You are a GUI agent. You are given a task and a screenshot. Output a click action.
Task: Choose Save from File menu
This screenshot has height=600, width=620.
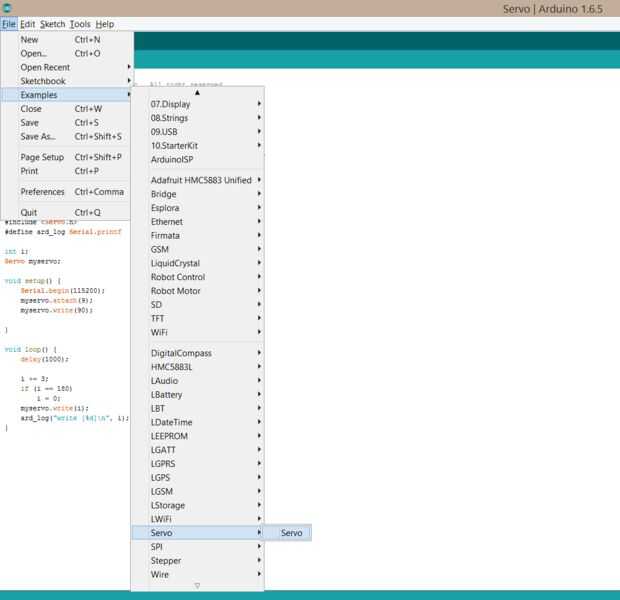click(66, 123)
